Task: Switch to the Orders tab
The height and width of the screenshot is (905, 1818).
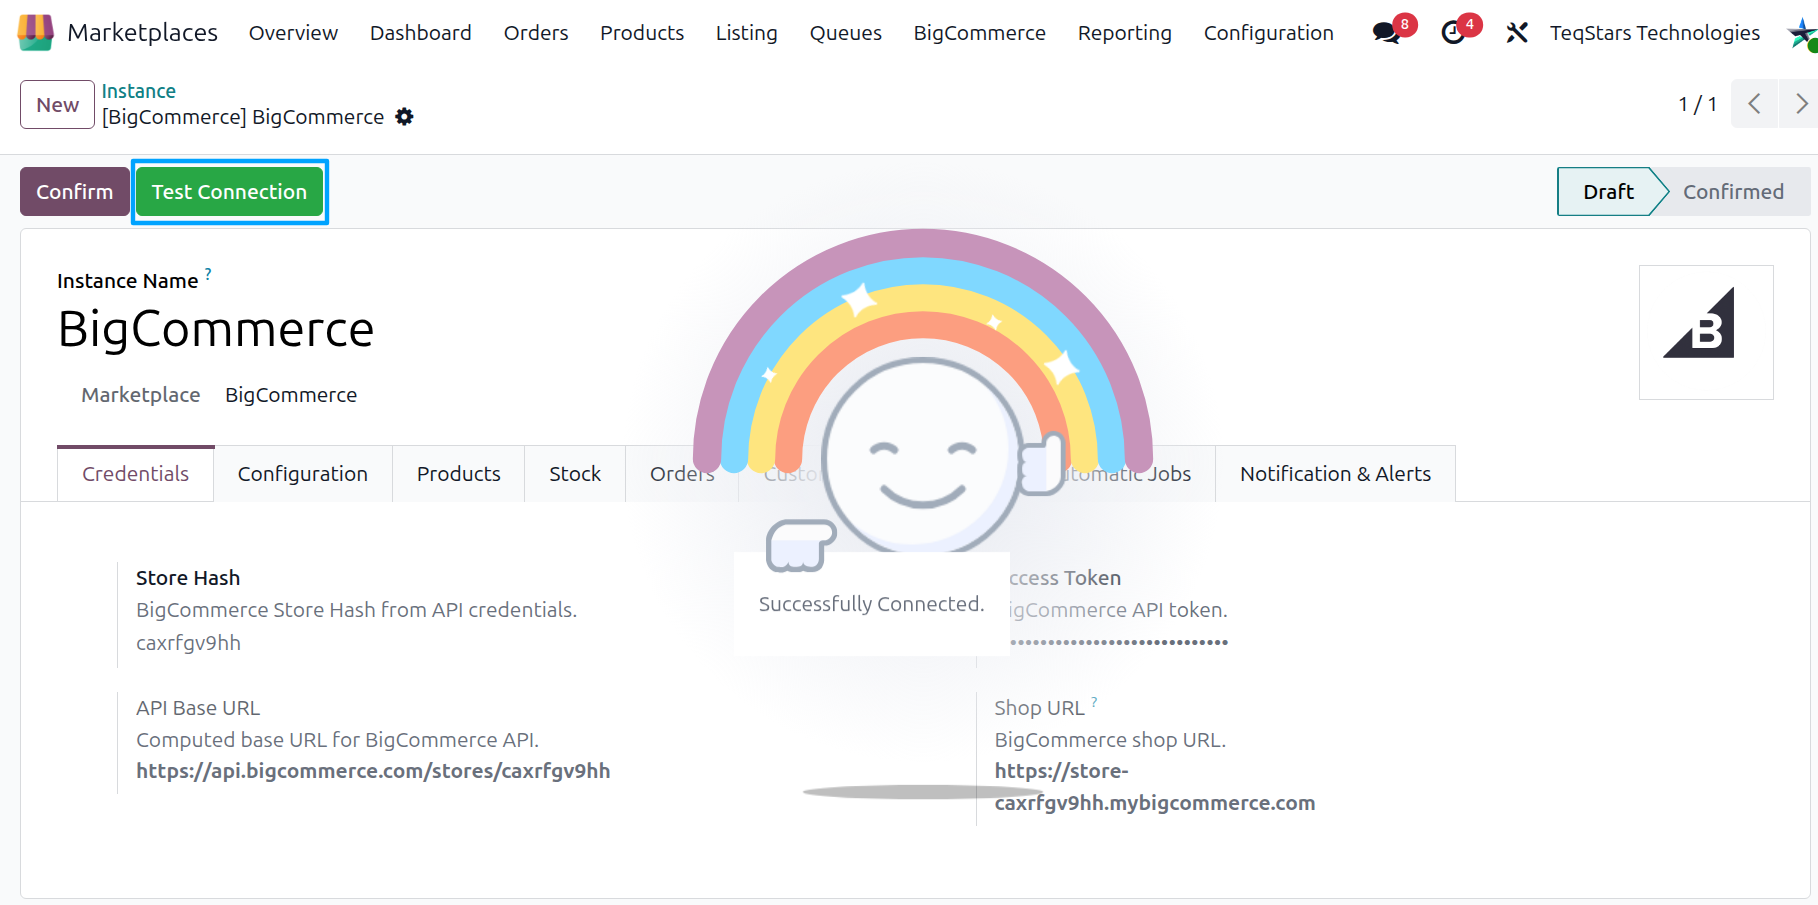Action: [682, 474]
